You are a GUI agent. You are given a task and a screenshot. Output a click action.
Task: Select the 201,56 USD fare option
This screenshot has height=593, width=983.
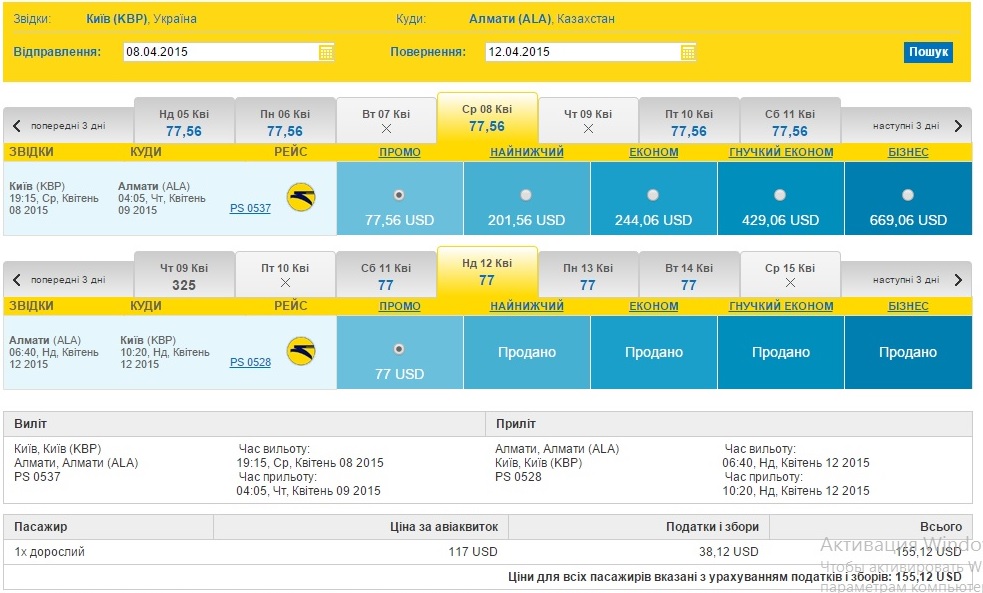tap(526, 195)
